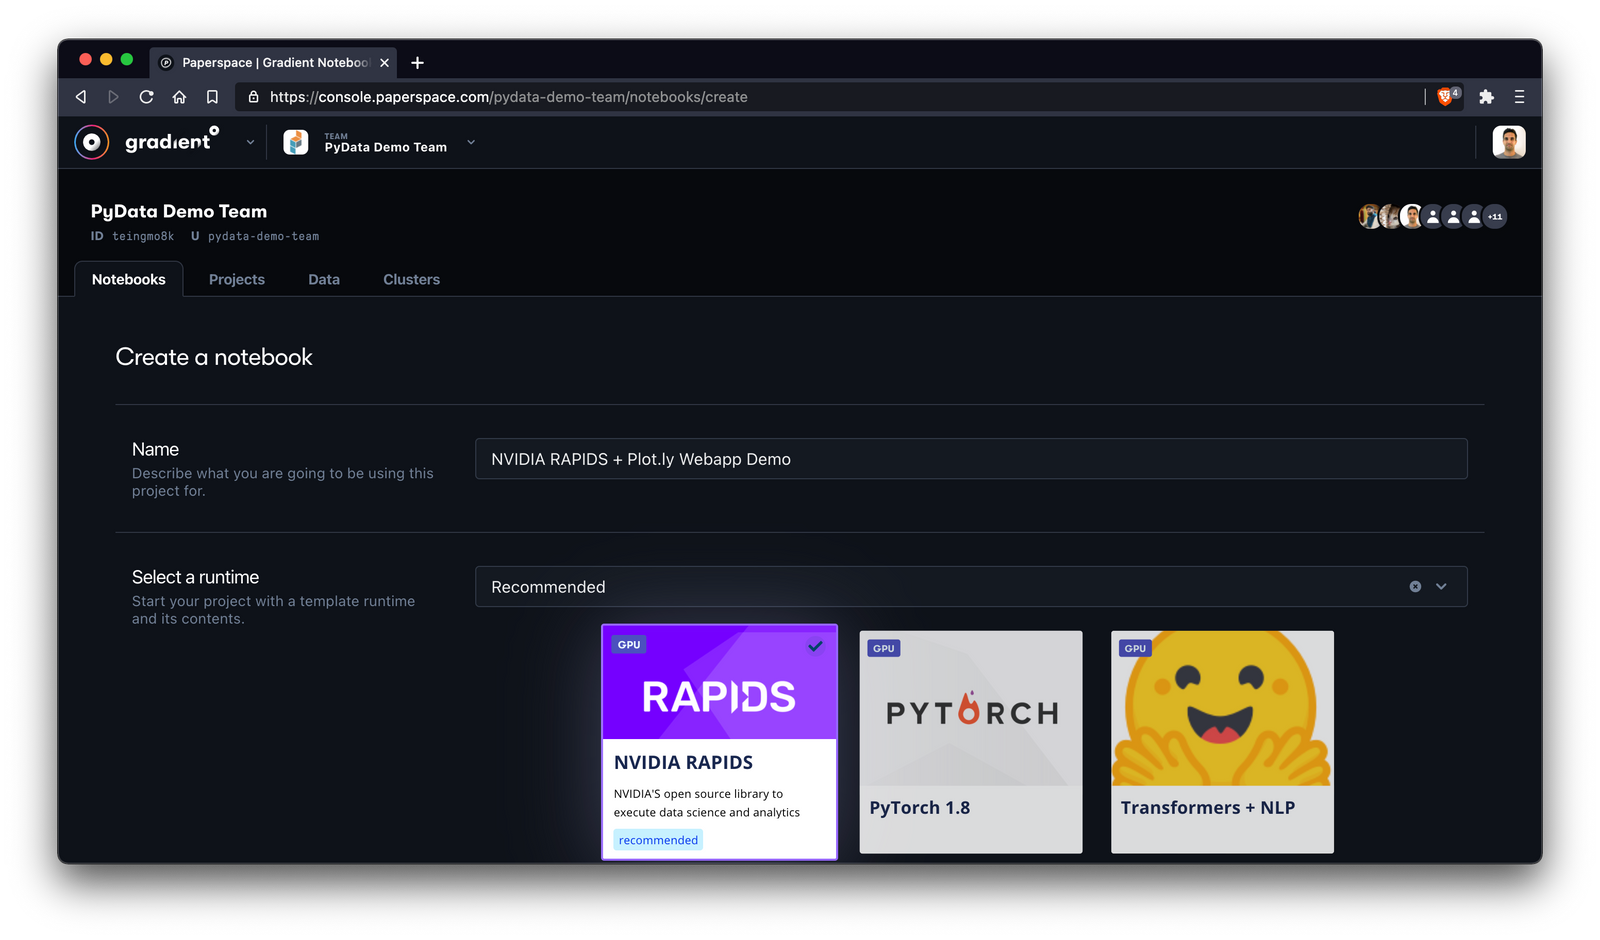The width and height of the screenshot is (1600, 940).
Task: Click the GPU badge on the RAPIDS card
Action: click(628, 644)
